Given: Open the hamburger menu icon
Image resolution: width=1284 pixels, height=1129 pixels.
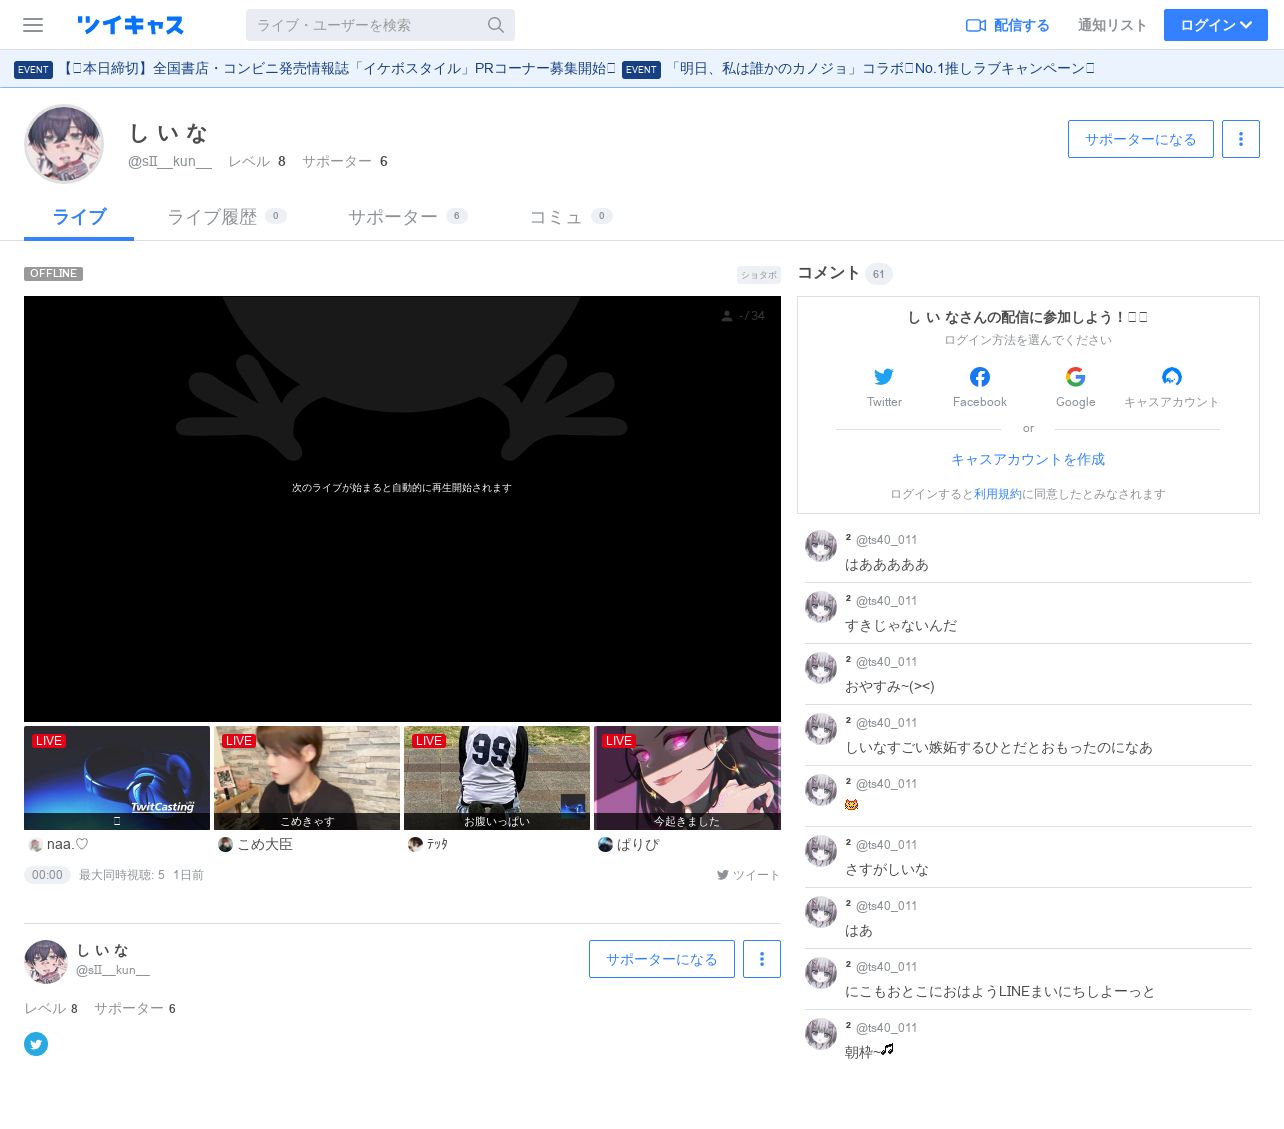Looking at the screenshot, I should 33,25.
